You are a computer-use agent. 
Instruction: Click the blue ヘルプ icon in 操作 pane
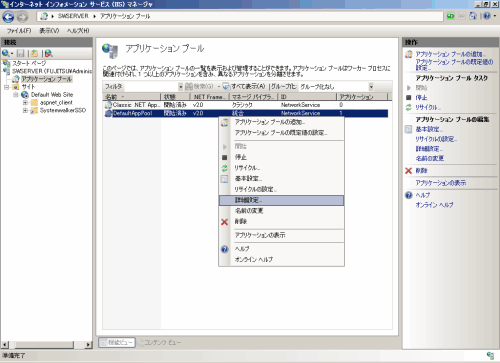click(409, 195)
